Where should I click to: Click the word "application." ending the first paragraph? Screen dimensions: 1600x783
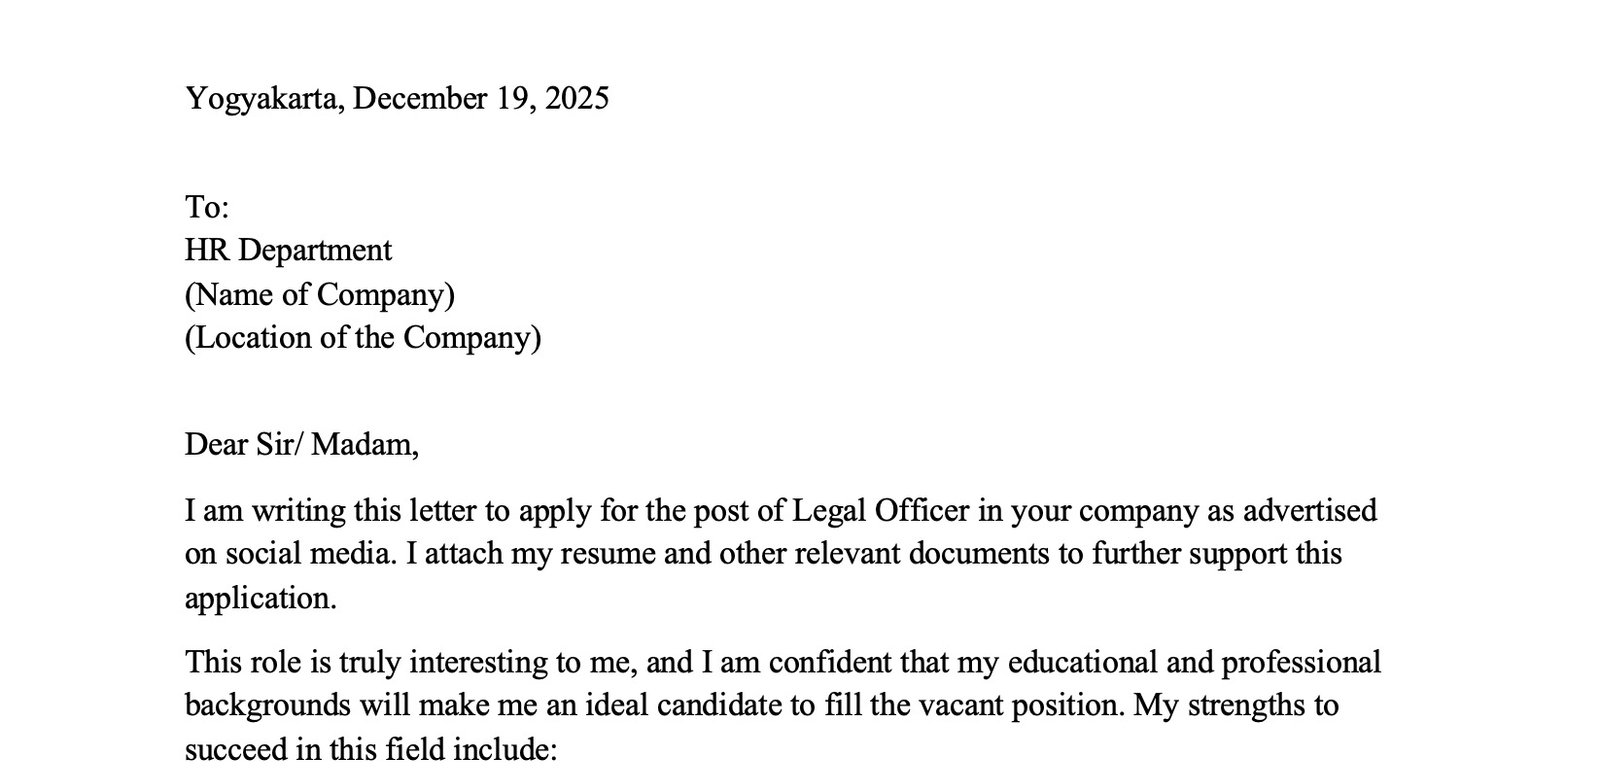[260, 598]
